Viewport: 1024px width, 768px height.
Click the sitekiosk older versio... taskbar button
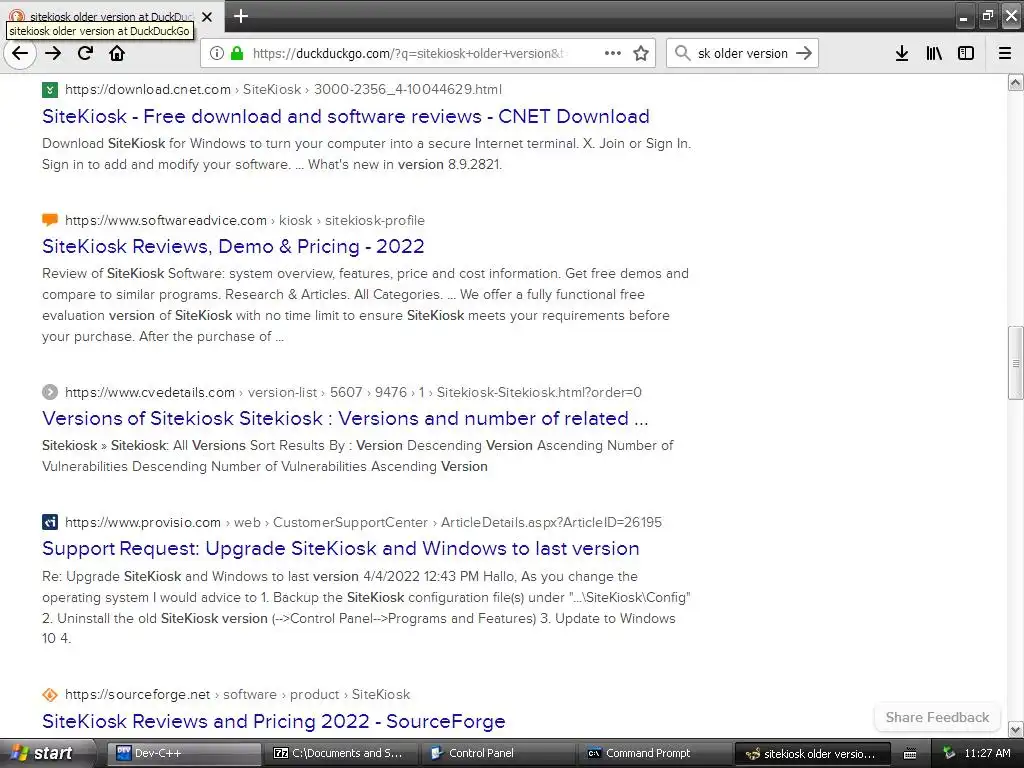(813, 753)
